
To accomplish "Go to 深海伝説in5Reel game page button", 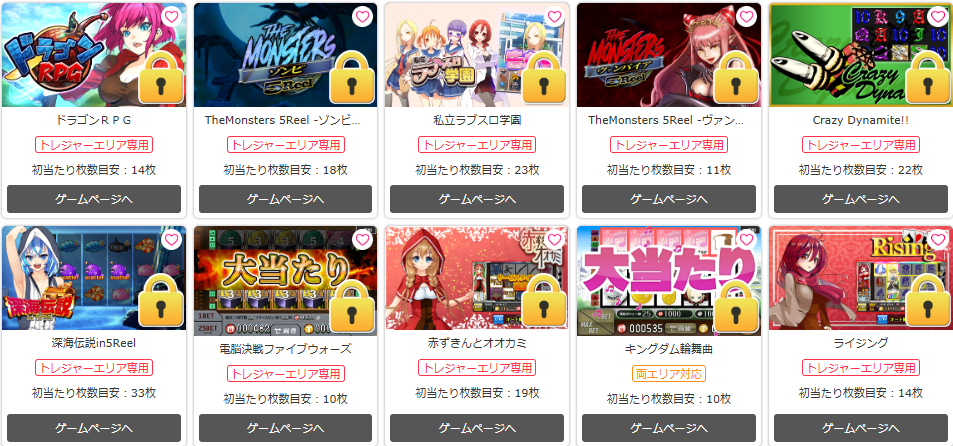I will (94, 428).
